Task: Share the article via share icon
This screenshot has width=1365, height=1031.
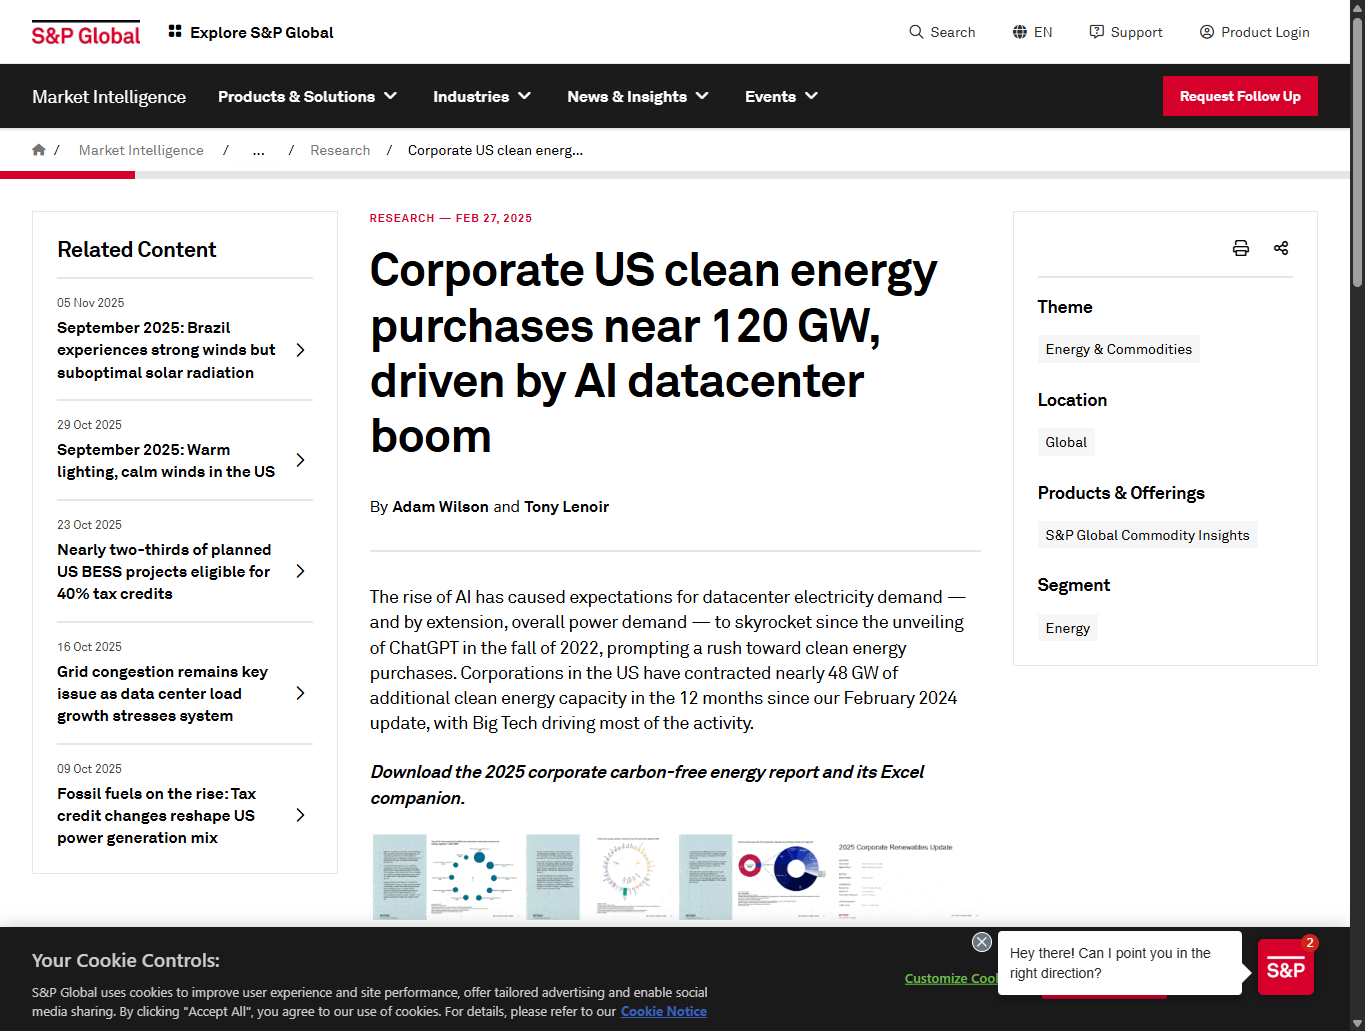Action: 1281,248
